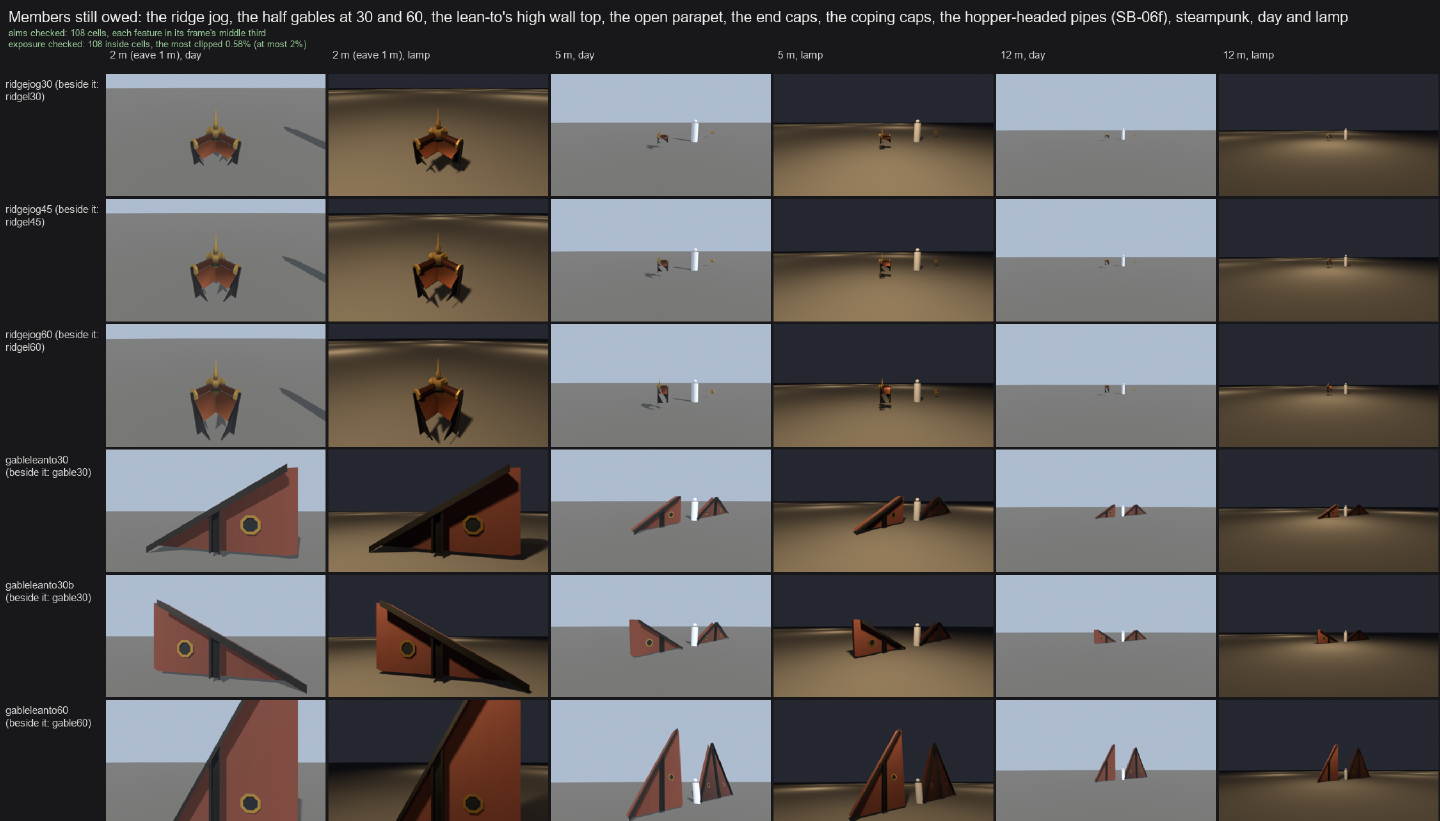Select ridgejog45 render, 12 m lamp column

pyautogui.click(x=1328, y=260)
